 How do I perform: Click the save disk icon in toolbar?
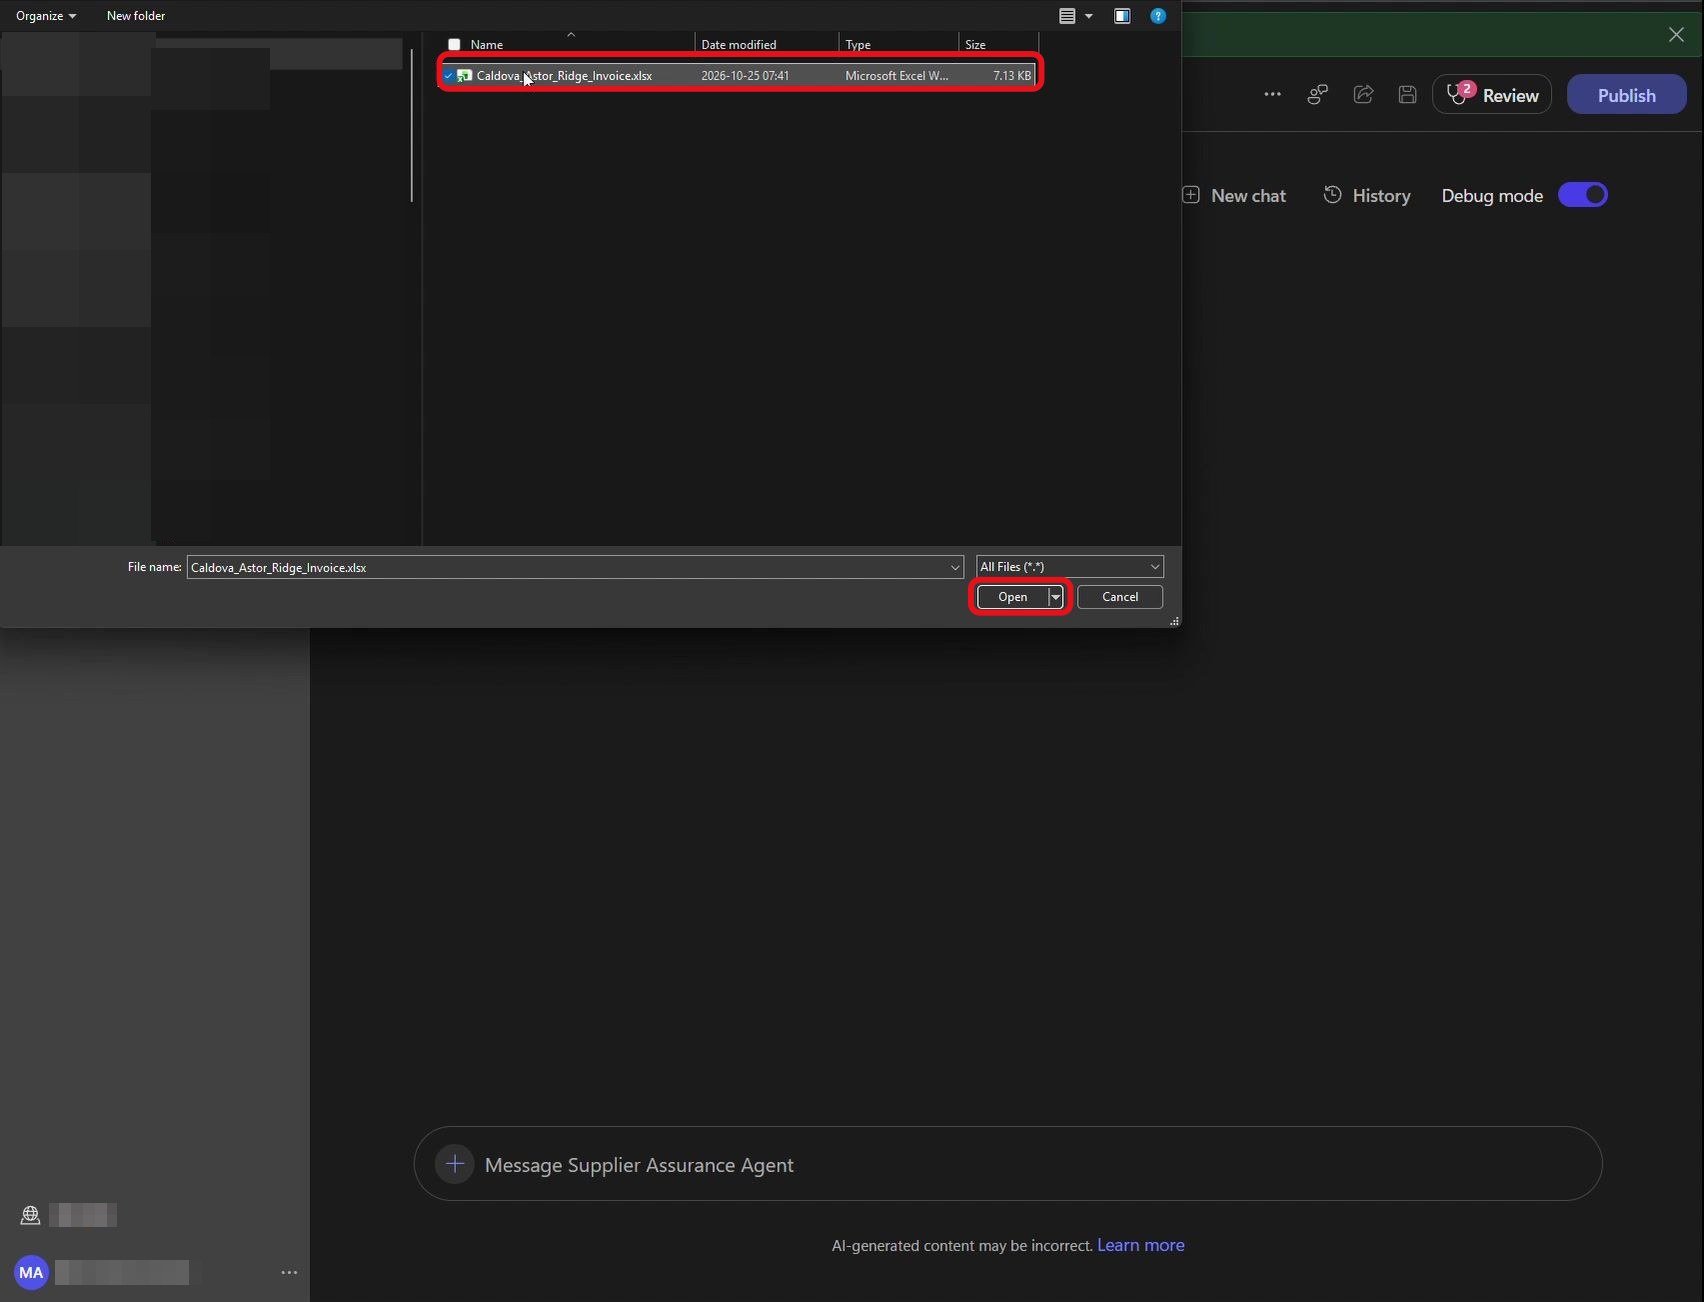click(1407, 95)
